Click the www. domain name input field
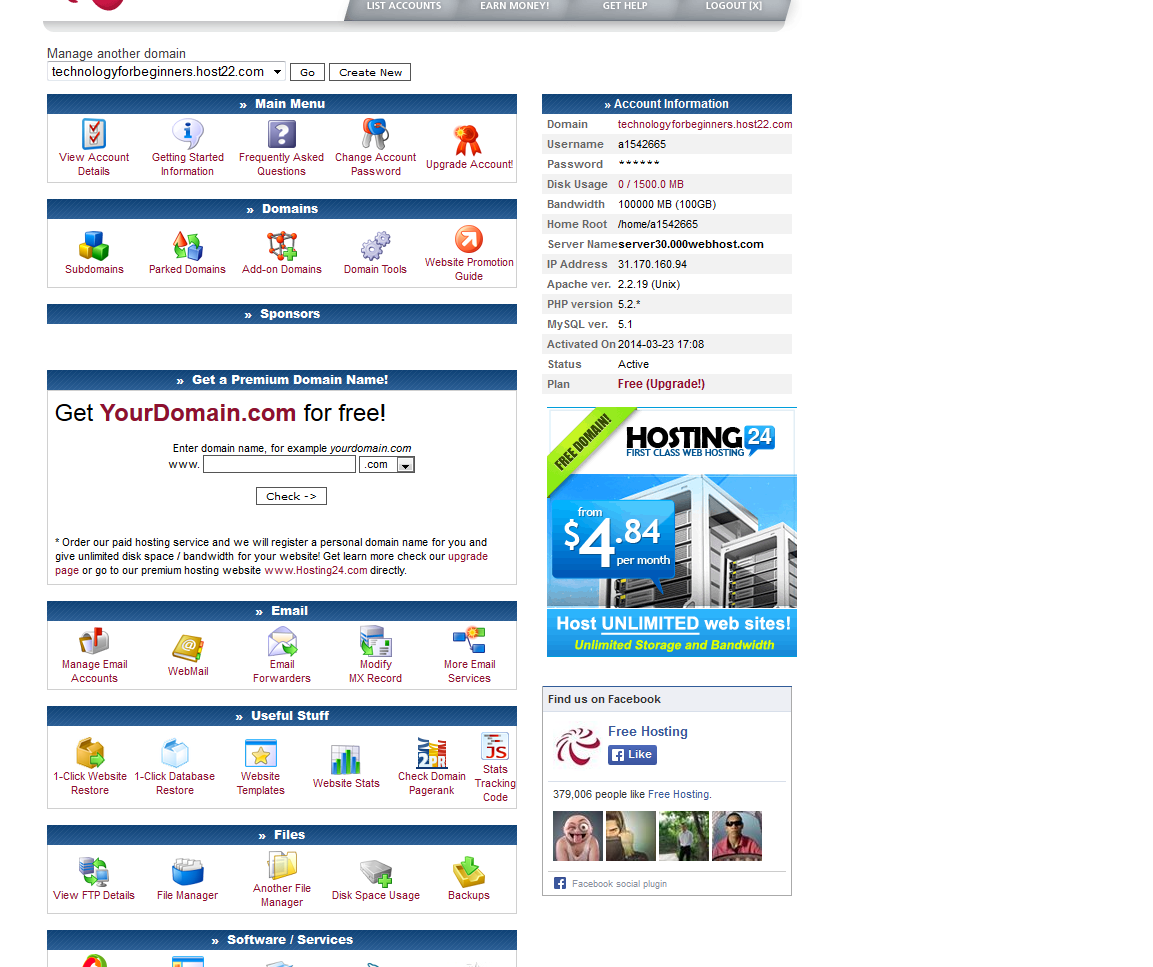1153x967 pixels. [279, 465]
